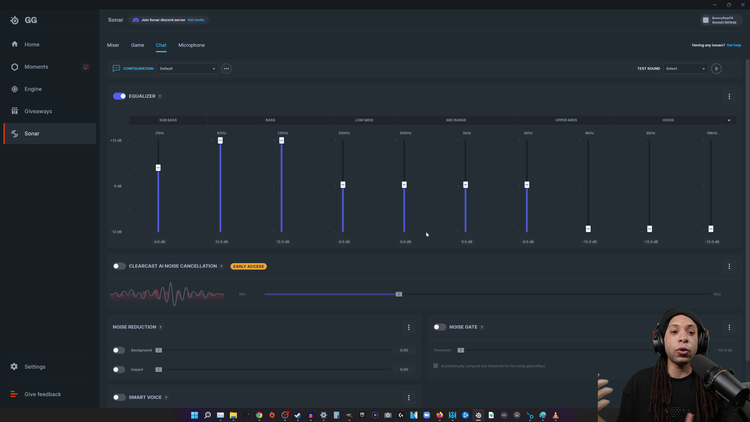Viewport: 750px width, 422px height.
Task: Switch to the Microphone tab
Action: (x=191, y=45)
